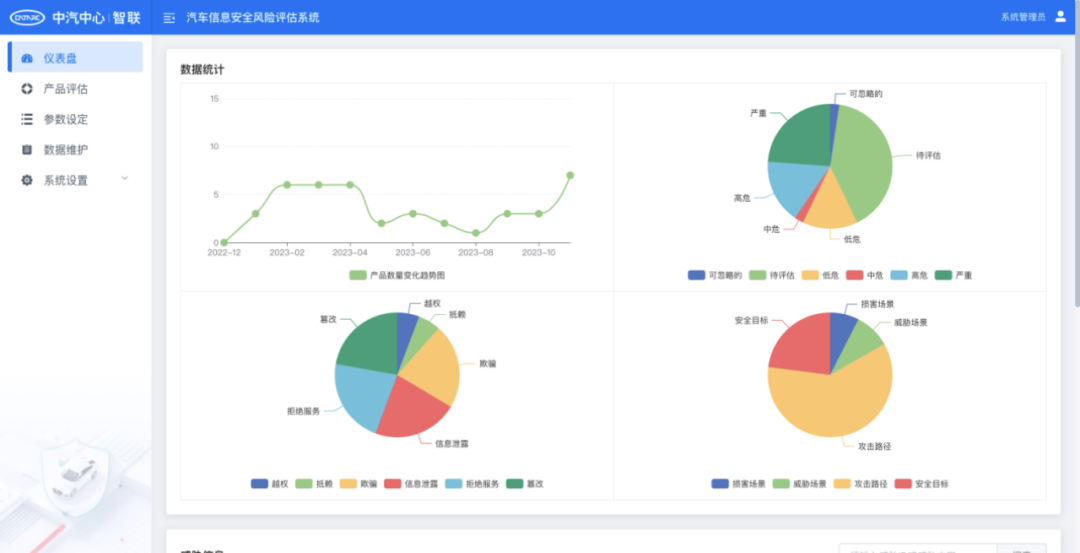1080x553 pixels.
Task: Toggle 中危 legend entry
Action: coord(864,275)
